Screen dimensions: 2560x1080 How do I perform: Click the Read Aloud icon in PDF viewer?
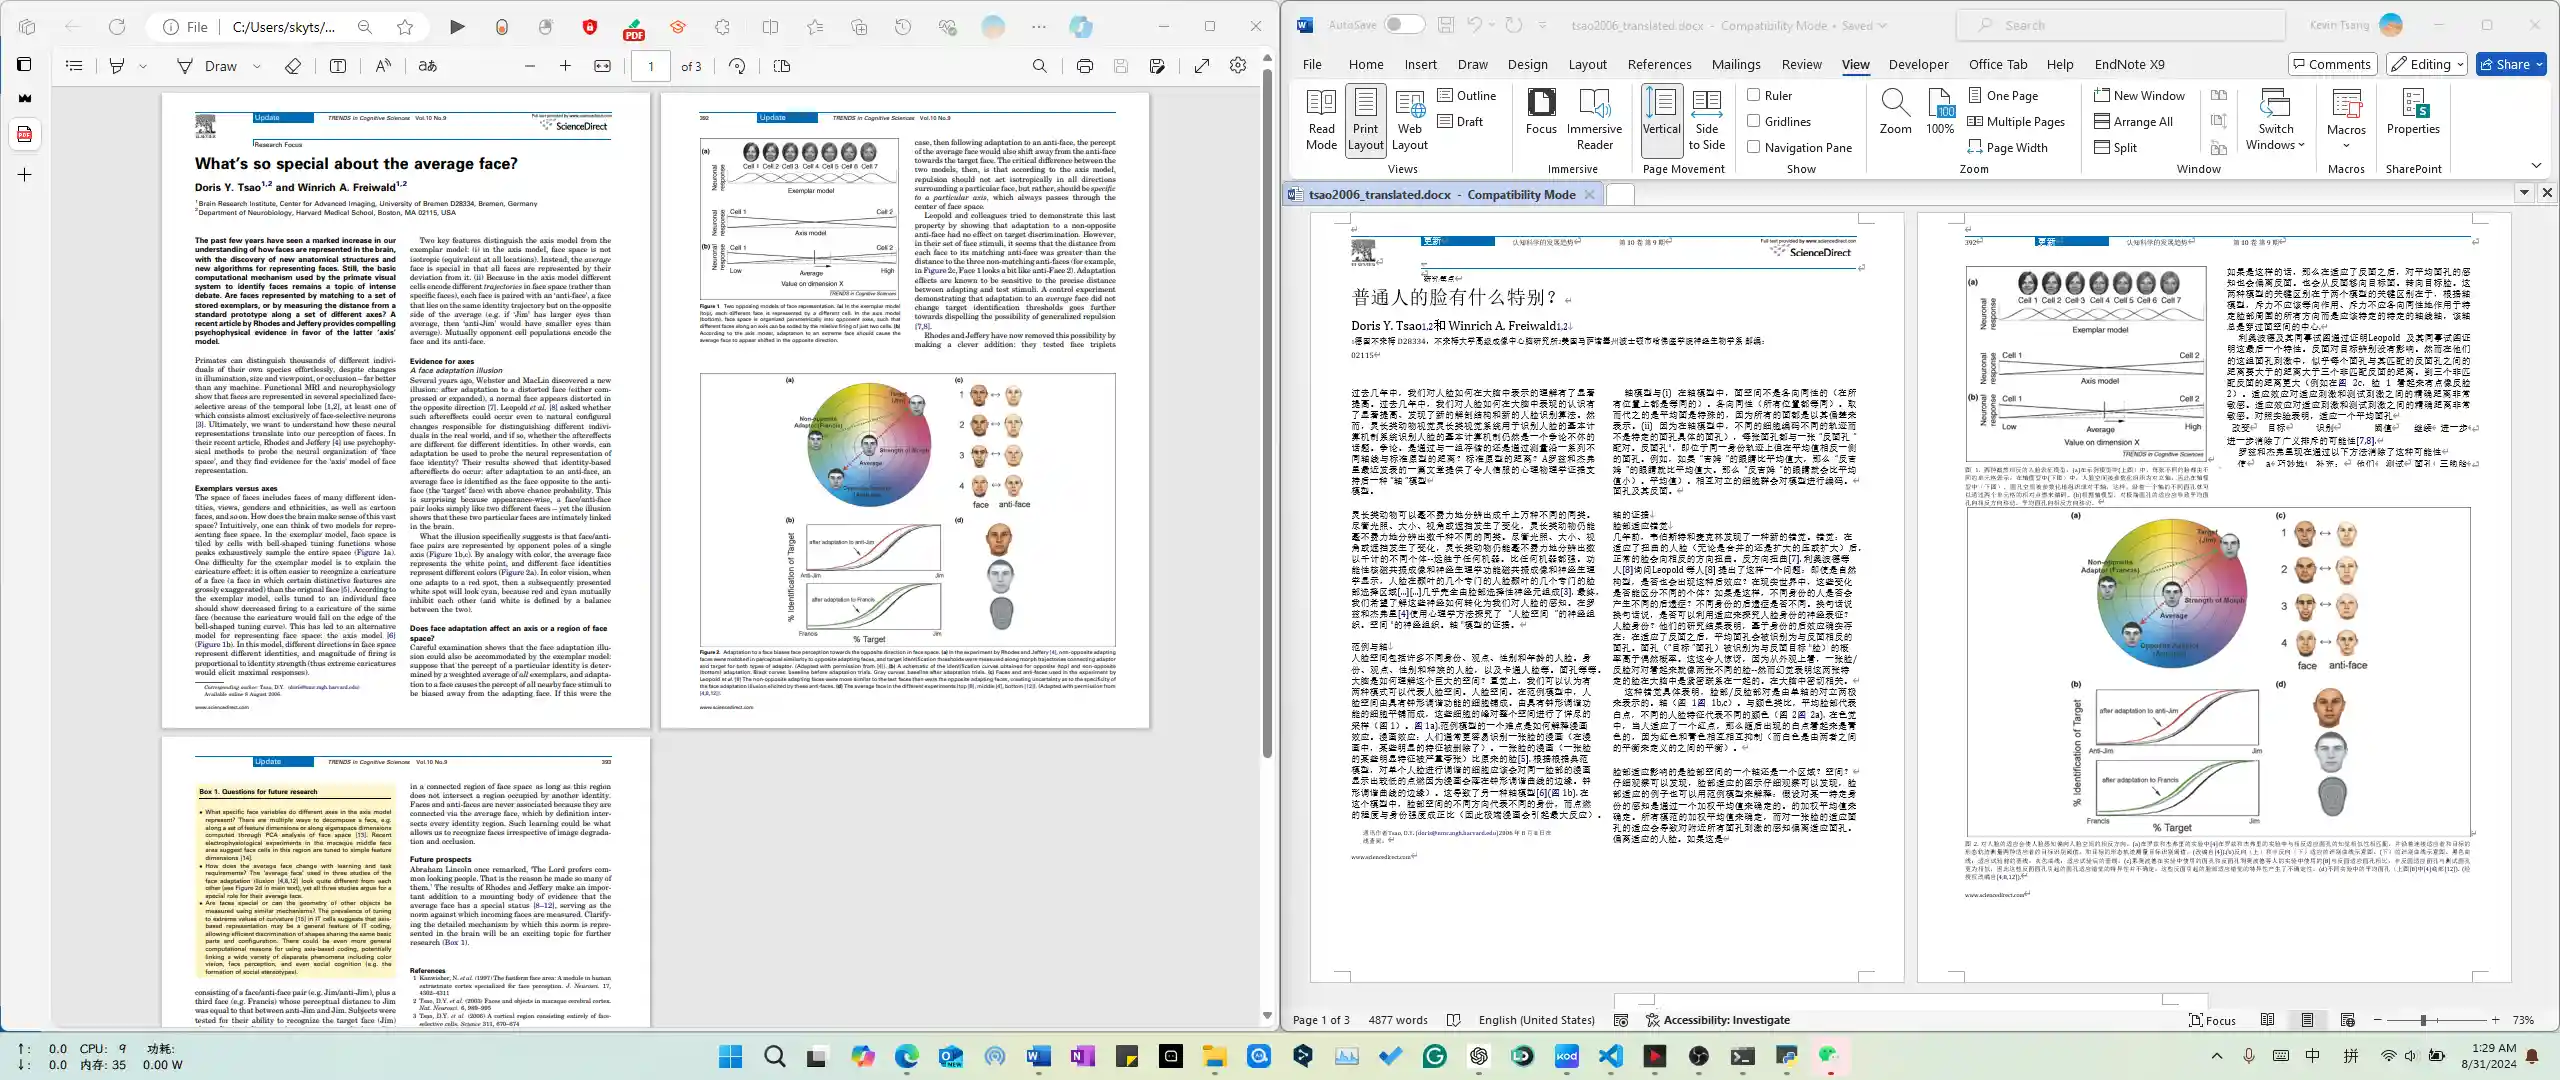(383, 66)
